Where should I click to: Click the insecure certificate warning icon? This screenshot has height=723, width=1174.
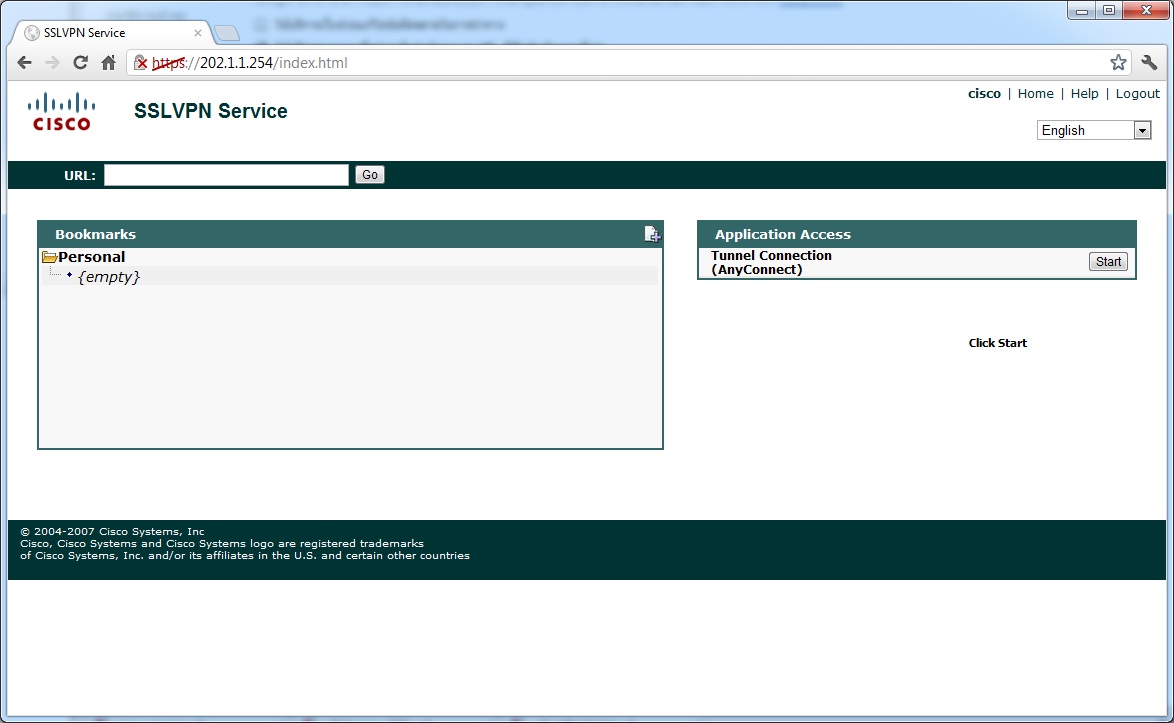(140, 63)
